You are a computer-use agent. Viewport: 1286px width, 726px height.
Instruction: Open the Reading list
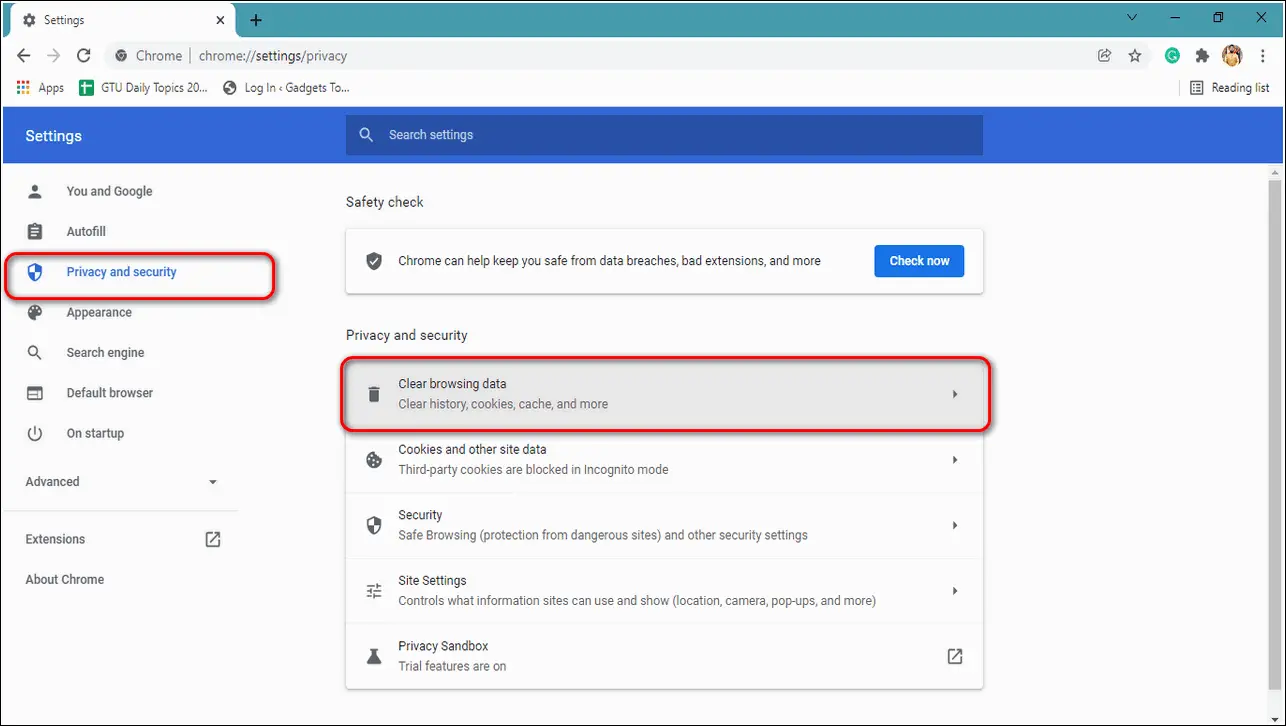1230,88
